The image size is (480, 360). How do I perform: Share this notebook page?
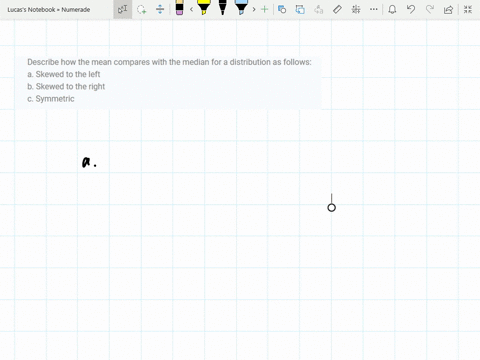pyautogui.click(x=449, y=9)
